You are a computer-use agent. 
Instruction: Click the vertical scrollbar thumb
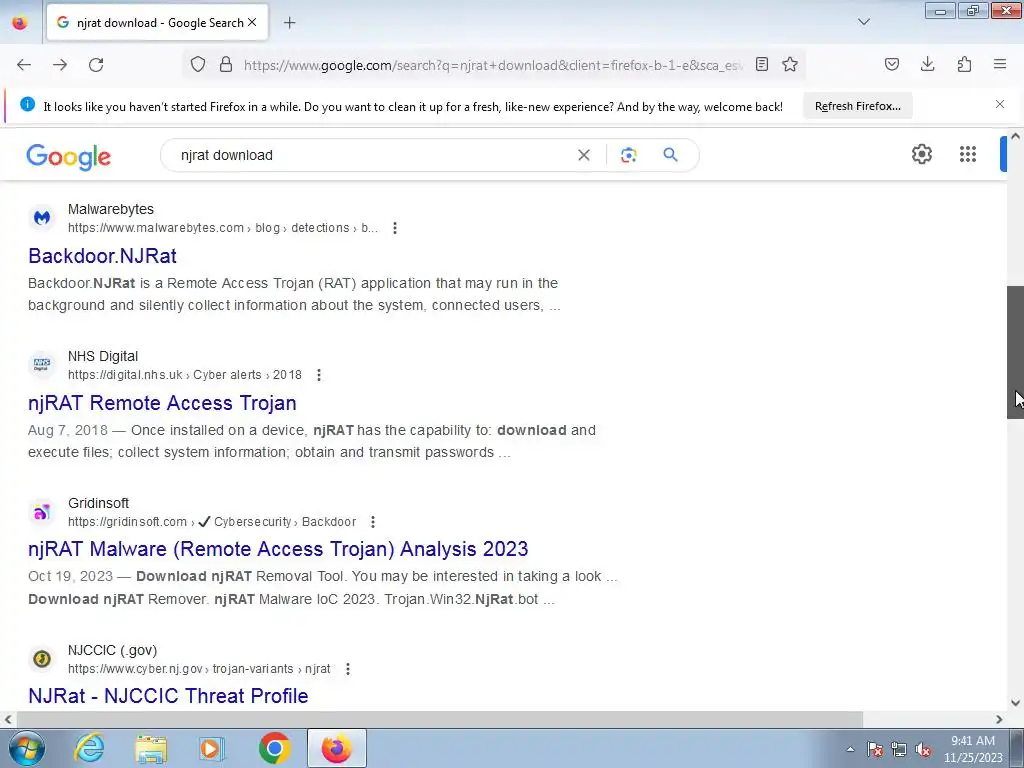tap(1016, 352)
